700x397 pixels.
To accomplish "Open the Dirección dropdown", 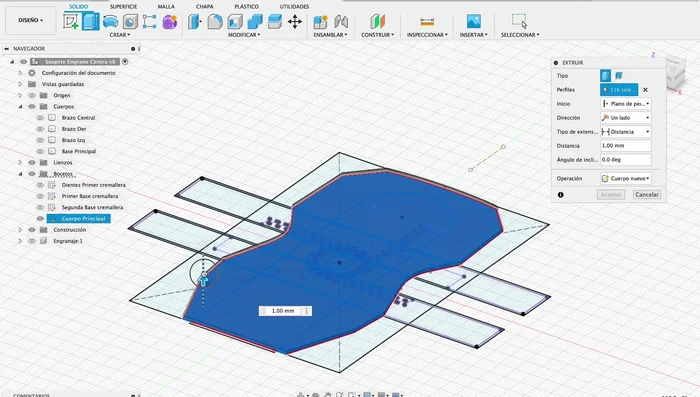I will [x=625, y=117].
